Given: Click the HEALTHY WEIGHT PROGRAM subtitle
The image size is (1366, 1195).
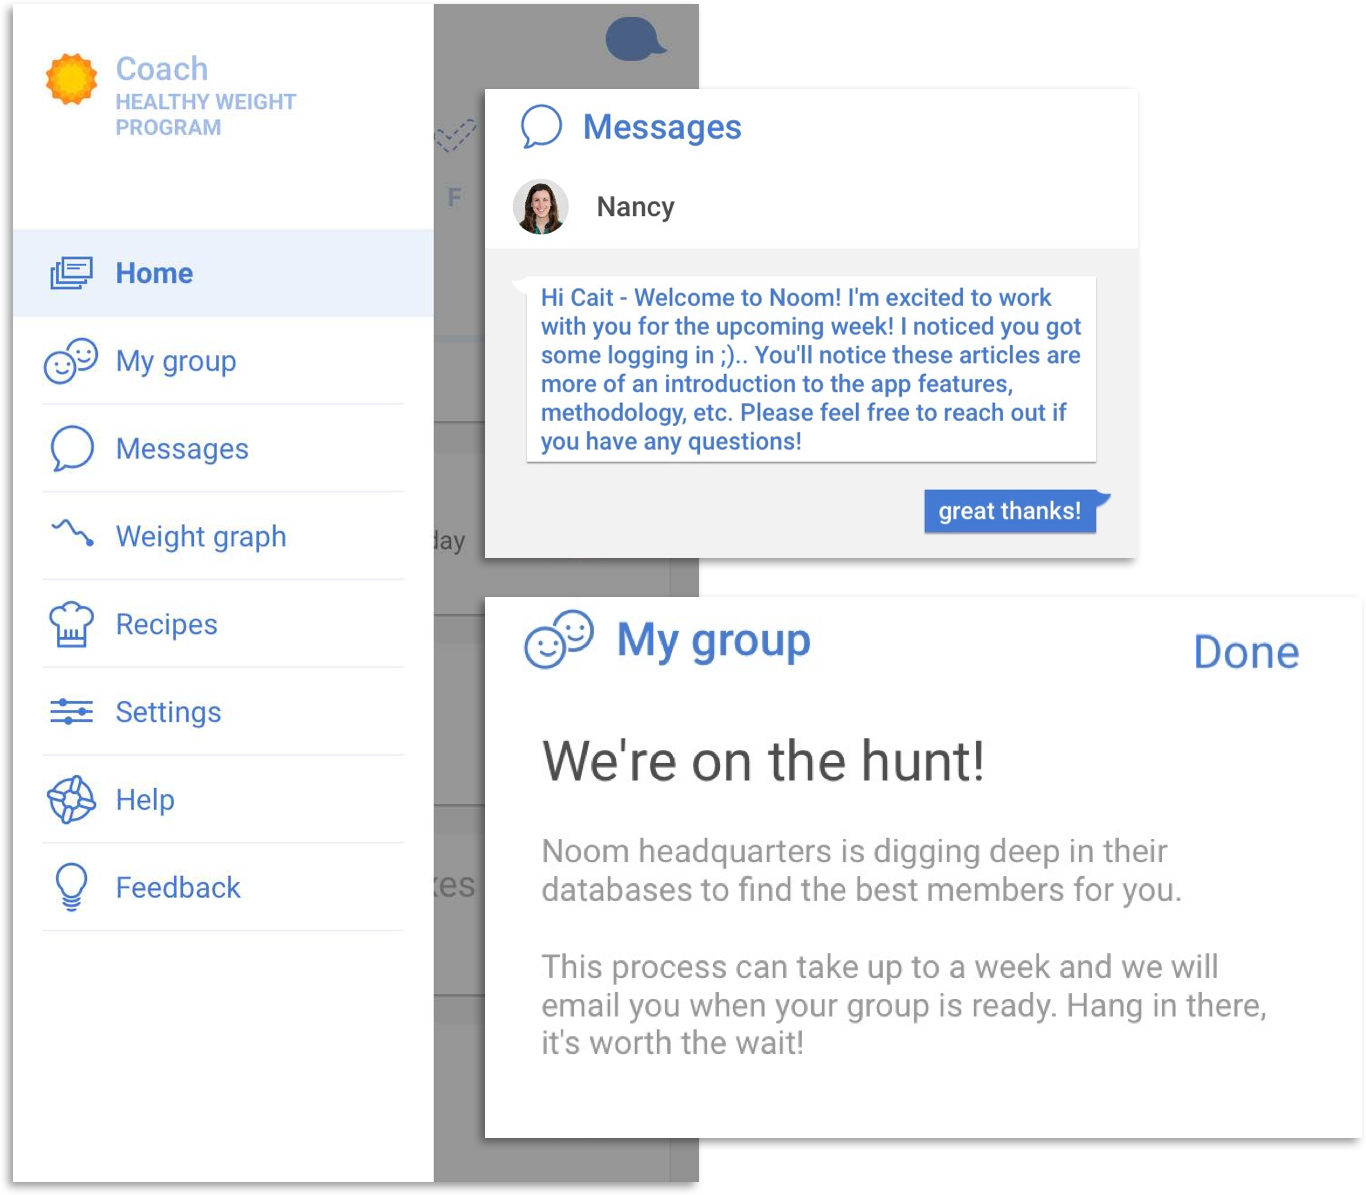Looking at the screenshot, I should tap(205, 115).
